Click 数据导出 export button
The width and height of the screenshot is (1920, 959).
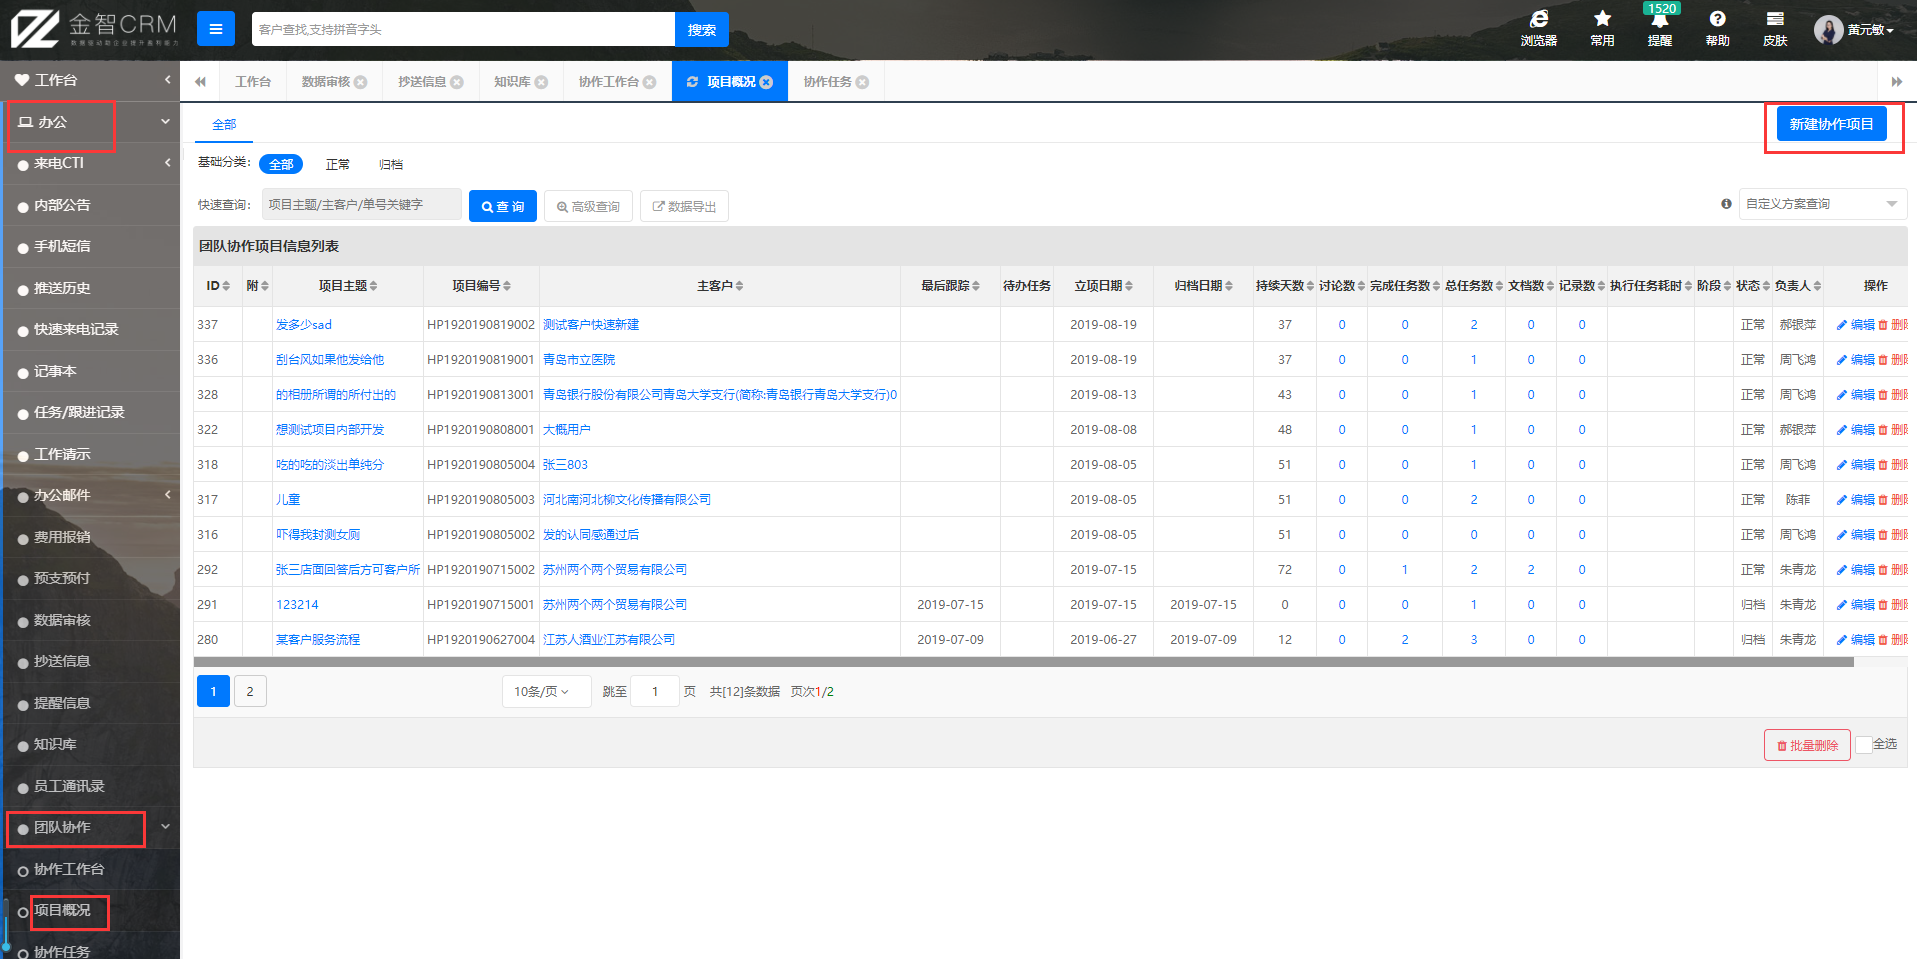point(684,206)
